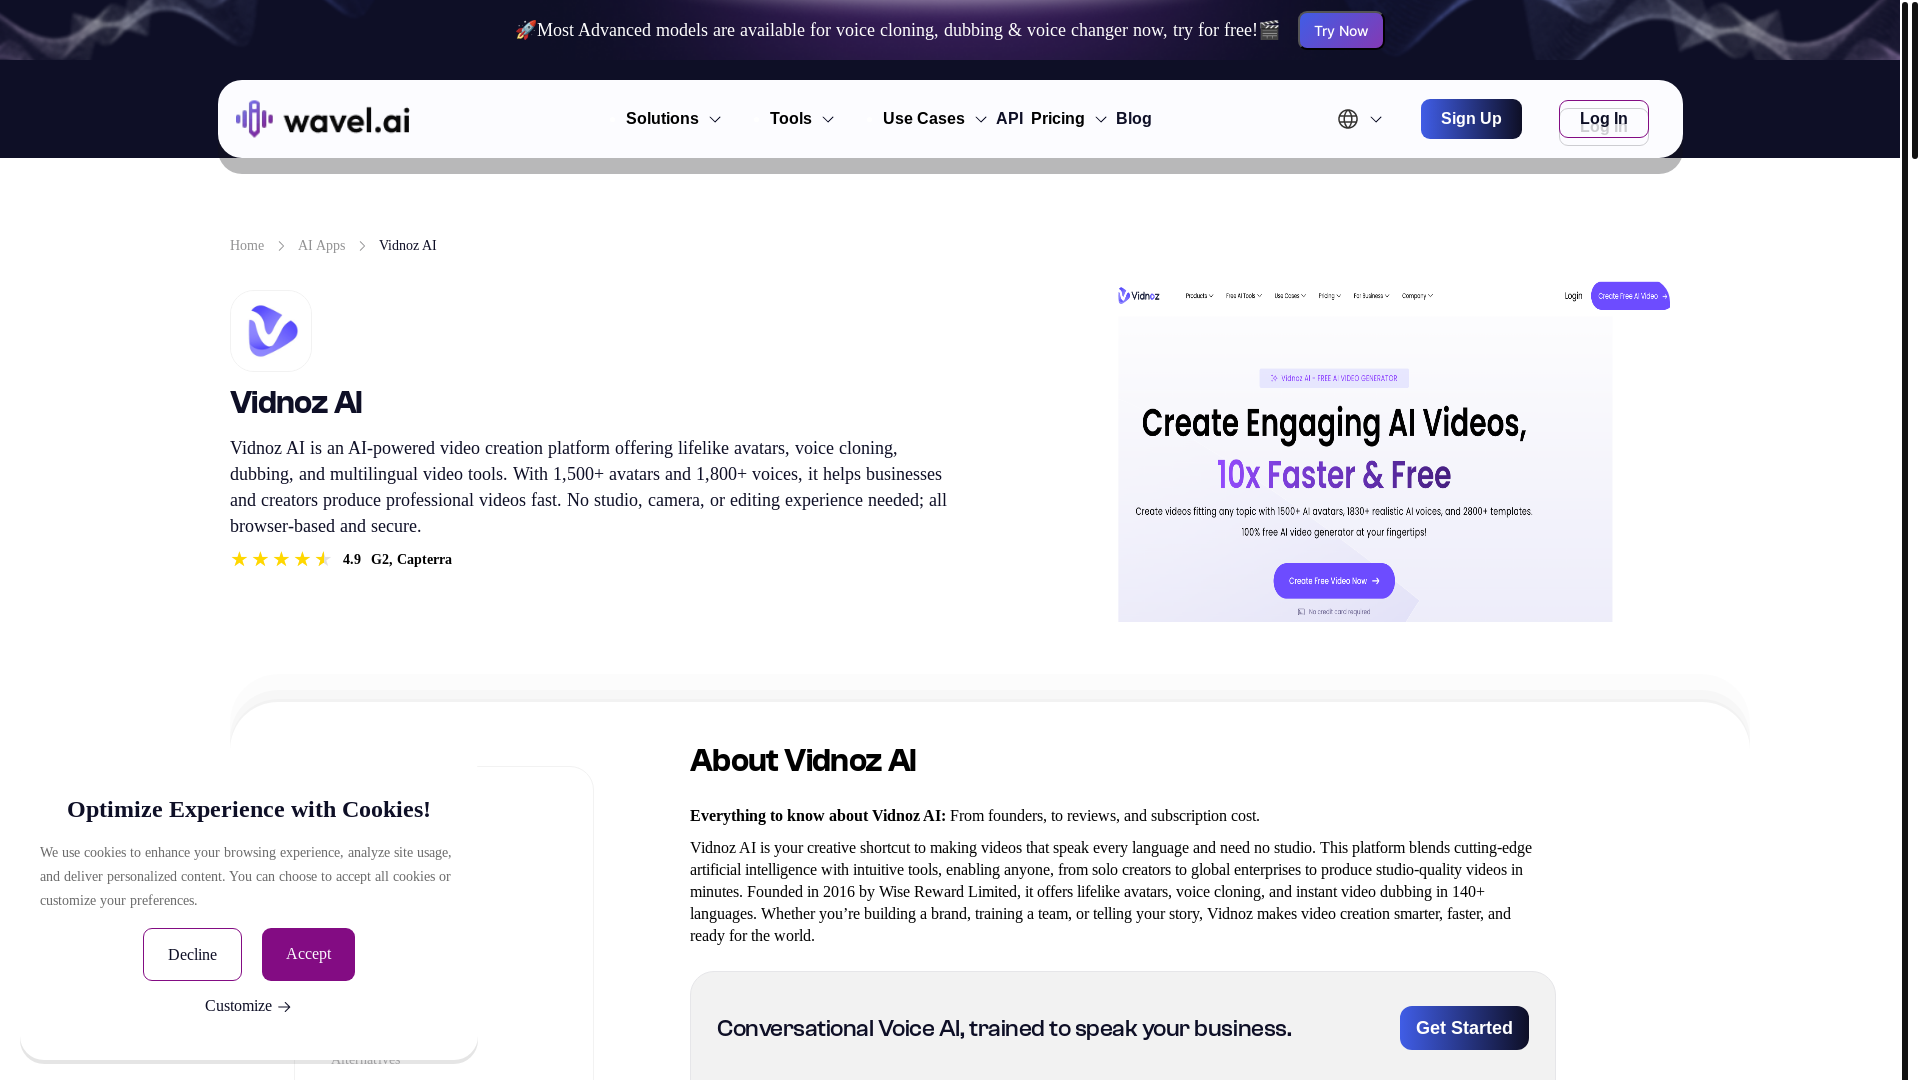Open the Tools menu
Image resolution: width=1920 pixels, height=1080 pixels.
791,119
